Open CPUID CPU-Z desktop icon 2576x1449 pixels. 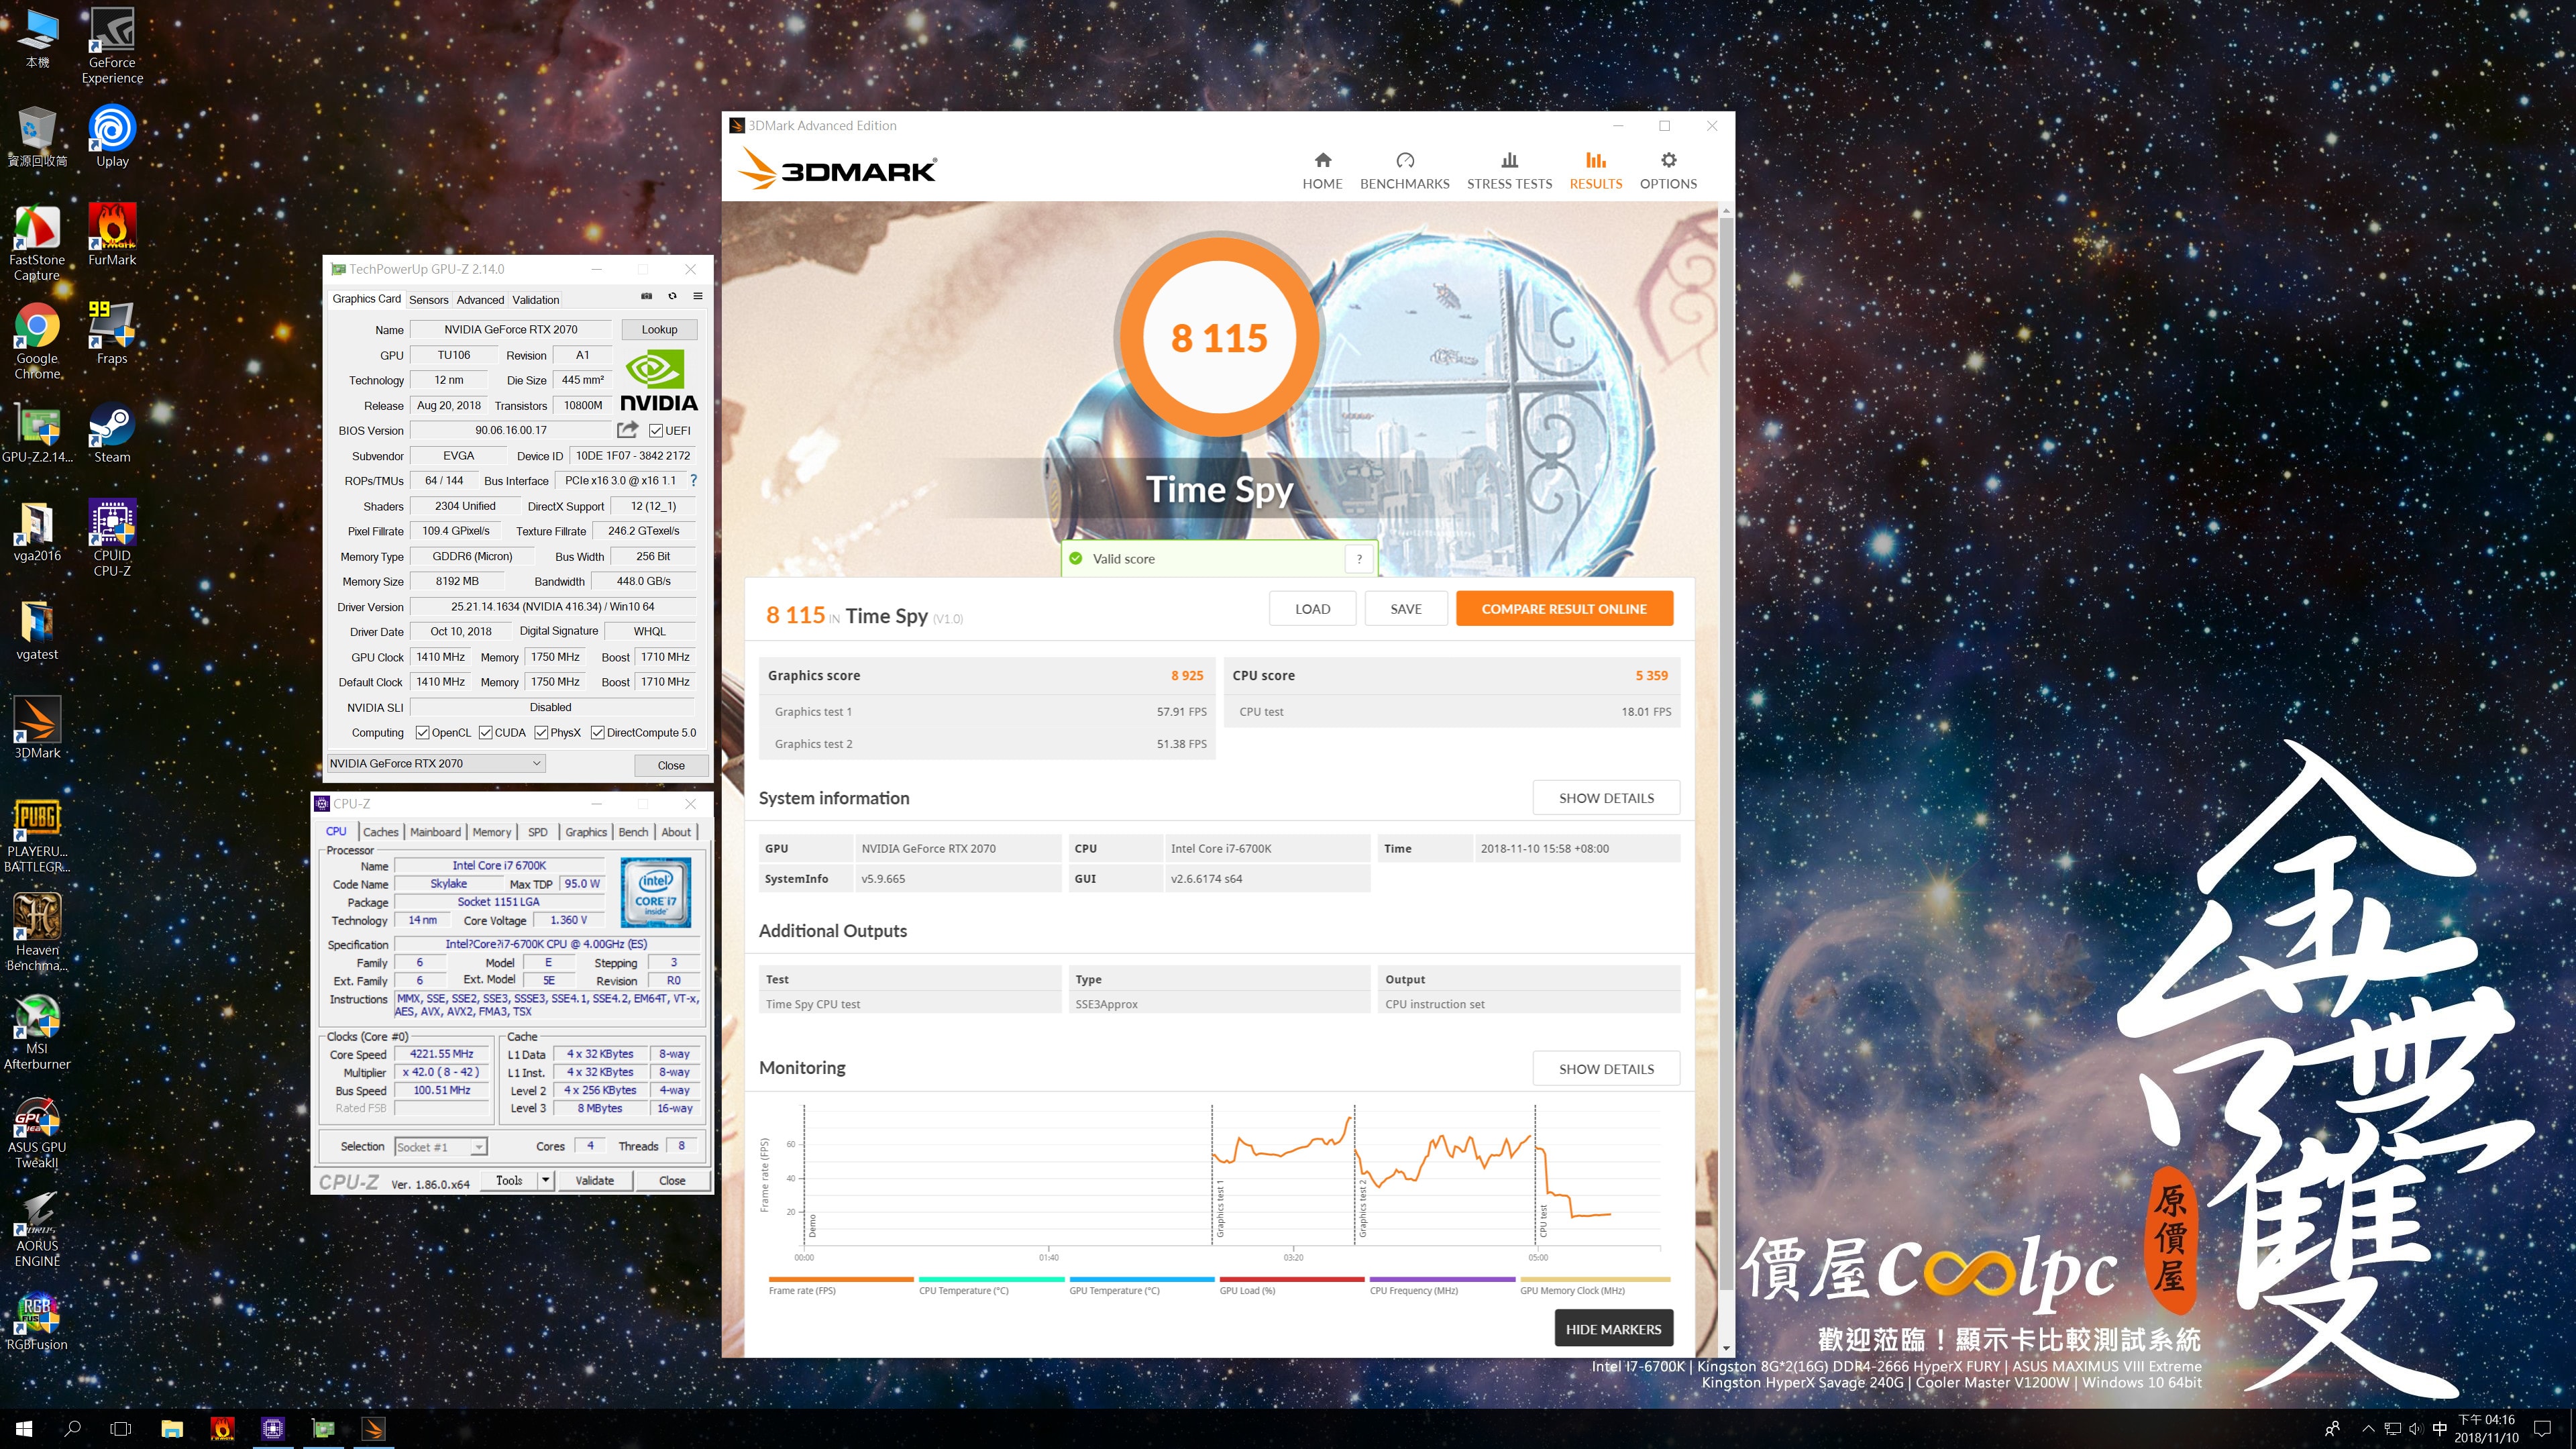pyautogui.click(x=112, y=538)
